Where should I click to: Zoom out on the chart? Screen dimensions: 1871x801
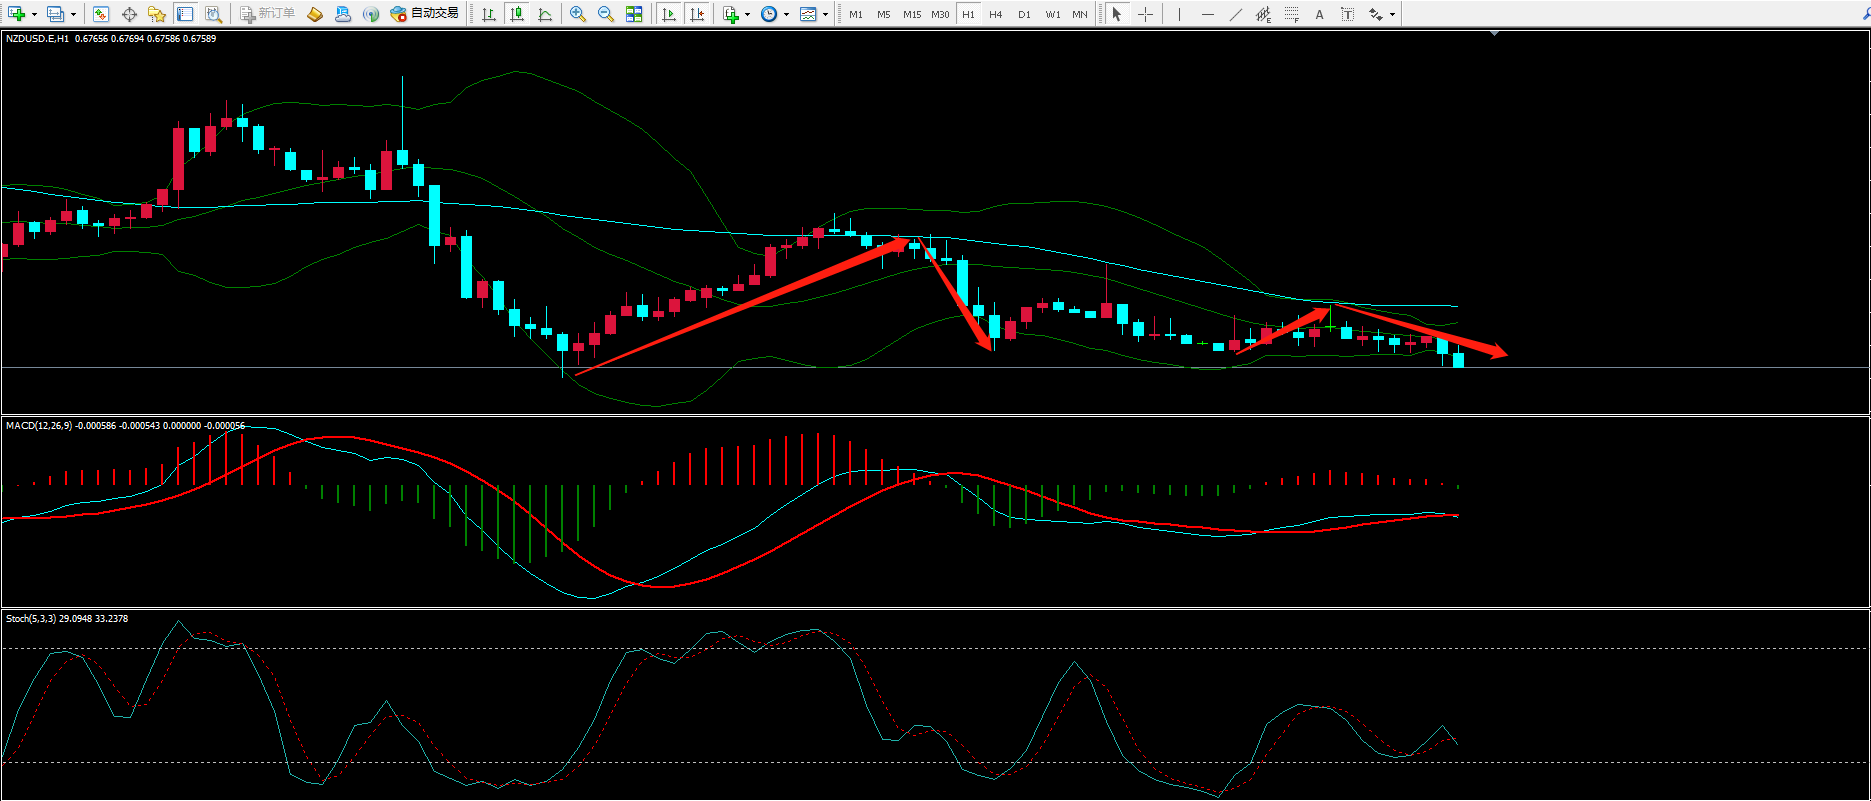pyautogui.click(x=606, y=14)
